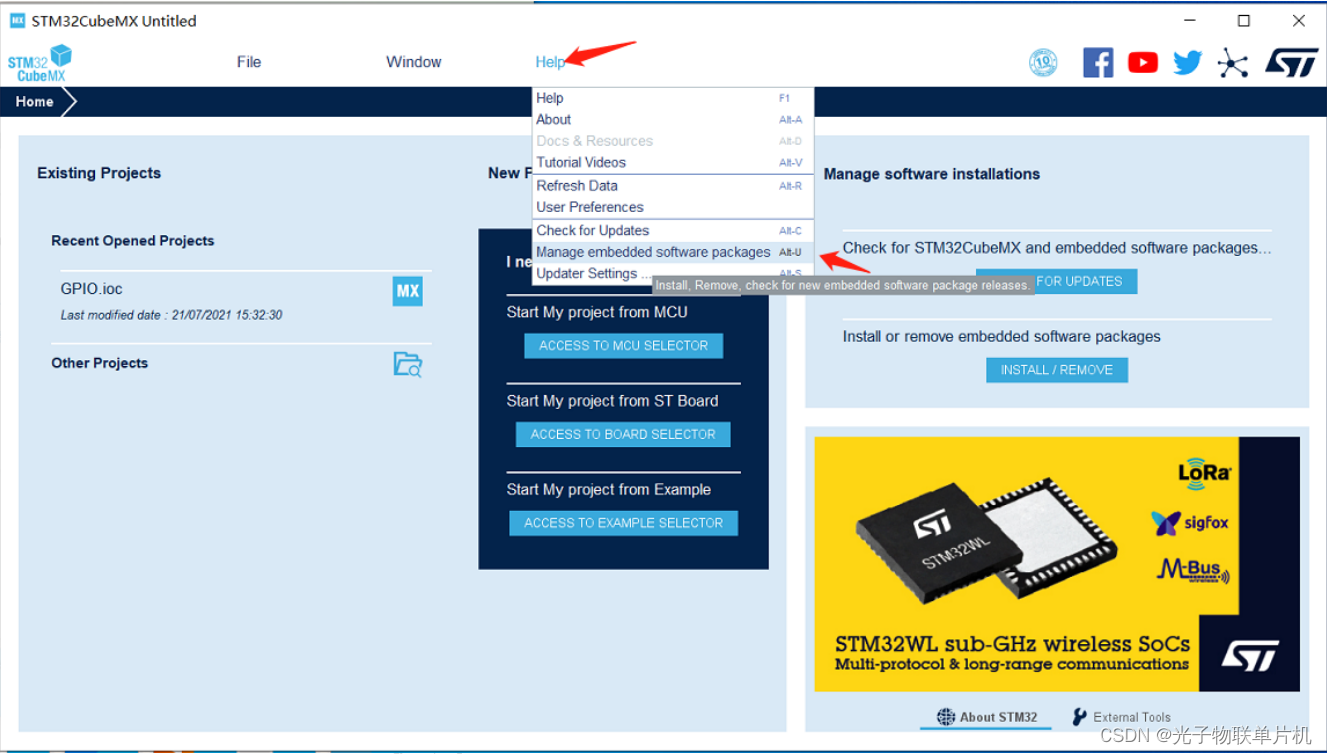
Task: Click Start My project from Example text
Action: point(609,490)
